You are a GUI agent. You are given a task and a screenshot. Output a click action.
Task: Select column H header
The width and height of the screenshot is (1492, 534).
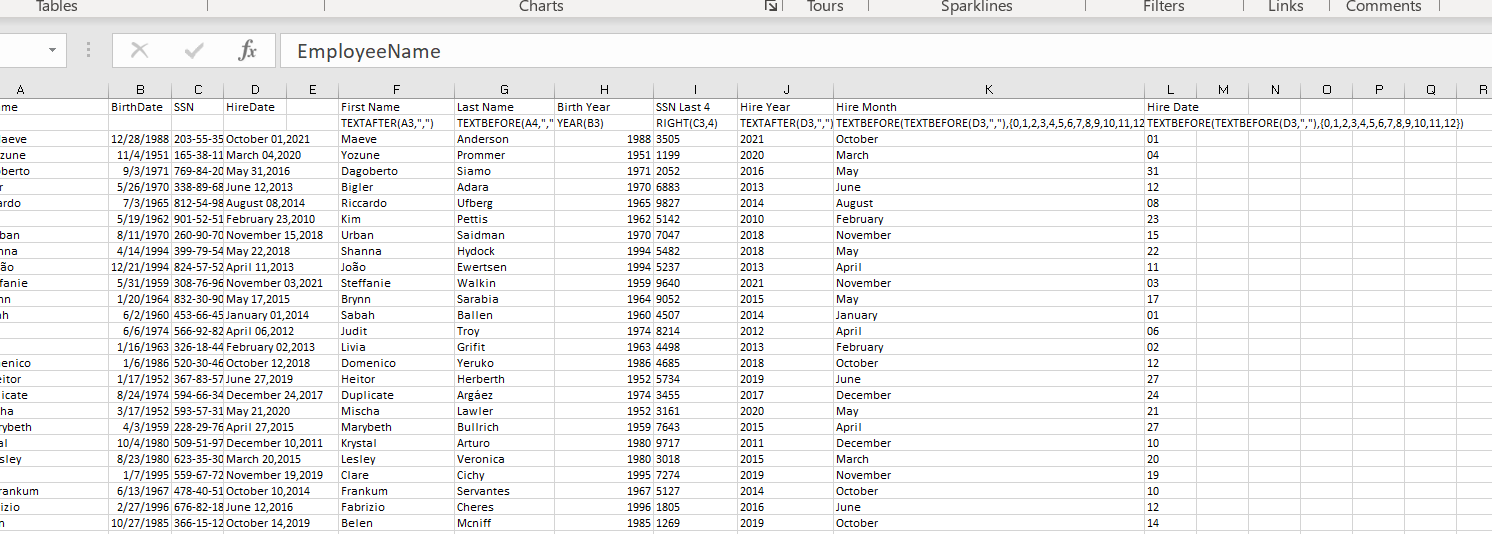click(605, 90)
